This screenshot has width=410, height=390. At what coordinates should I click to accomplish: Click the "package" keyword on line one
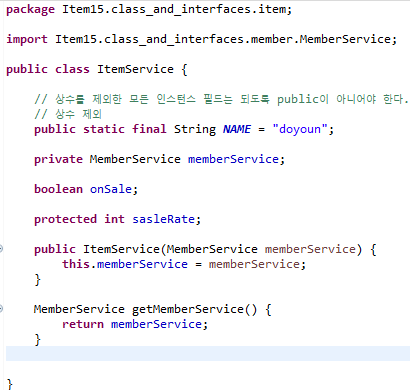(30, 9)
